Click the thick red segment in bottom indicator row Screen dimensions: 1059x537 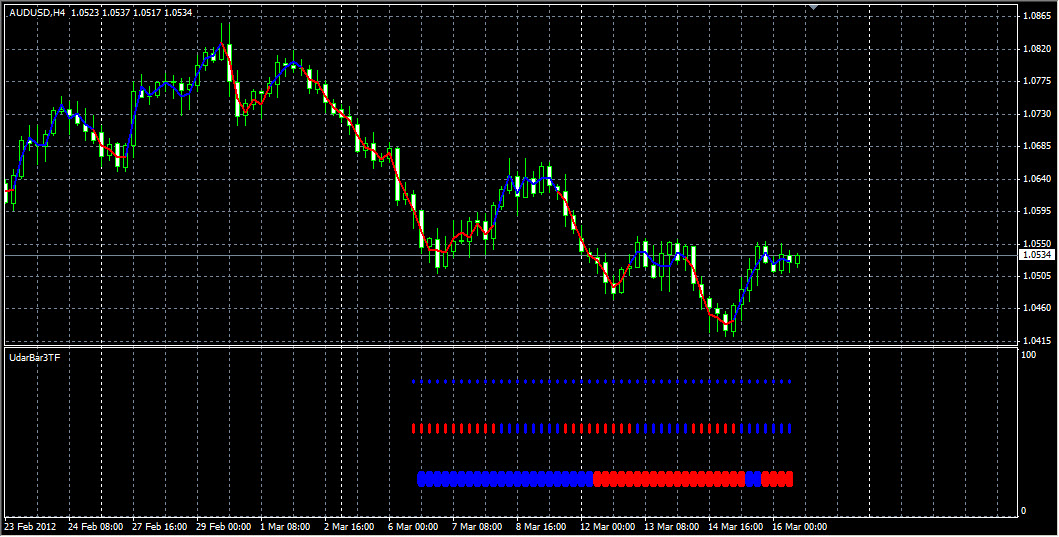click(668, 479)
